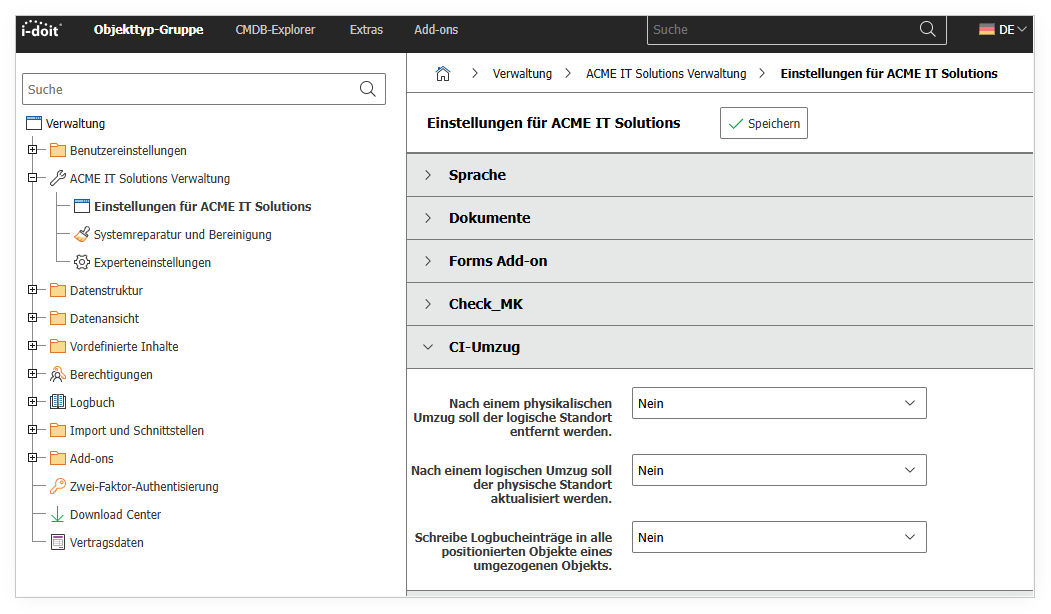Screen dimensions: 1051x614
Task: Open Vertragsdaten entry
Action: click(107, 543)
